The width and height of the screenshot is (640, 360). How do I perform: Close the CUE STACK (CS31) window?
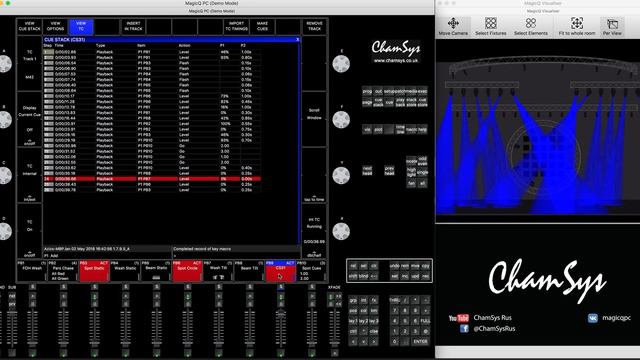297,40
